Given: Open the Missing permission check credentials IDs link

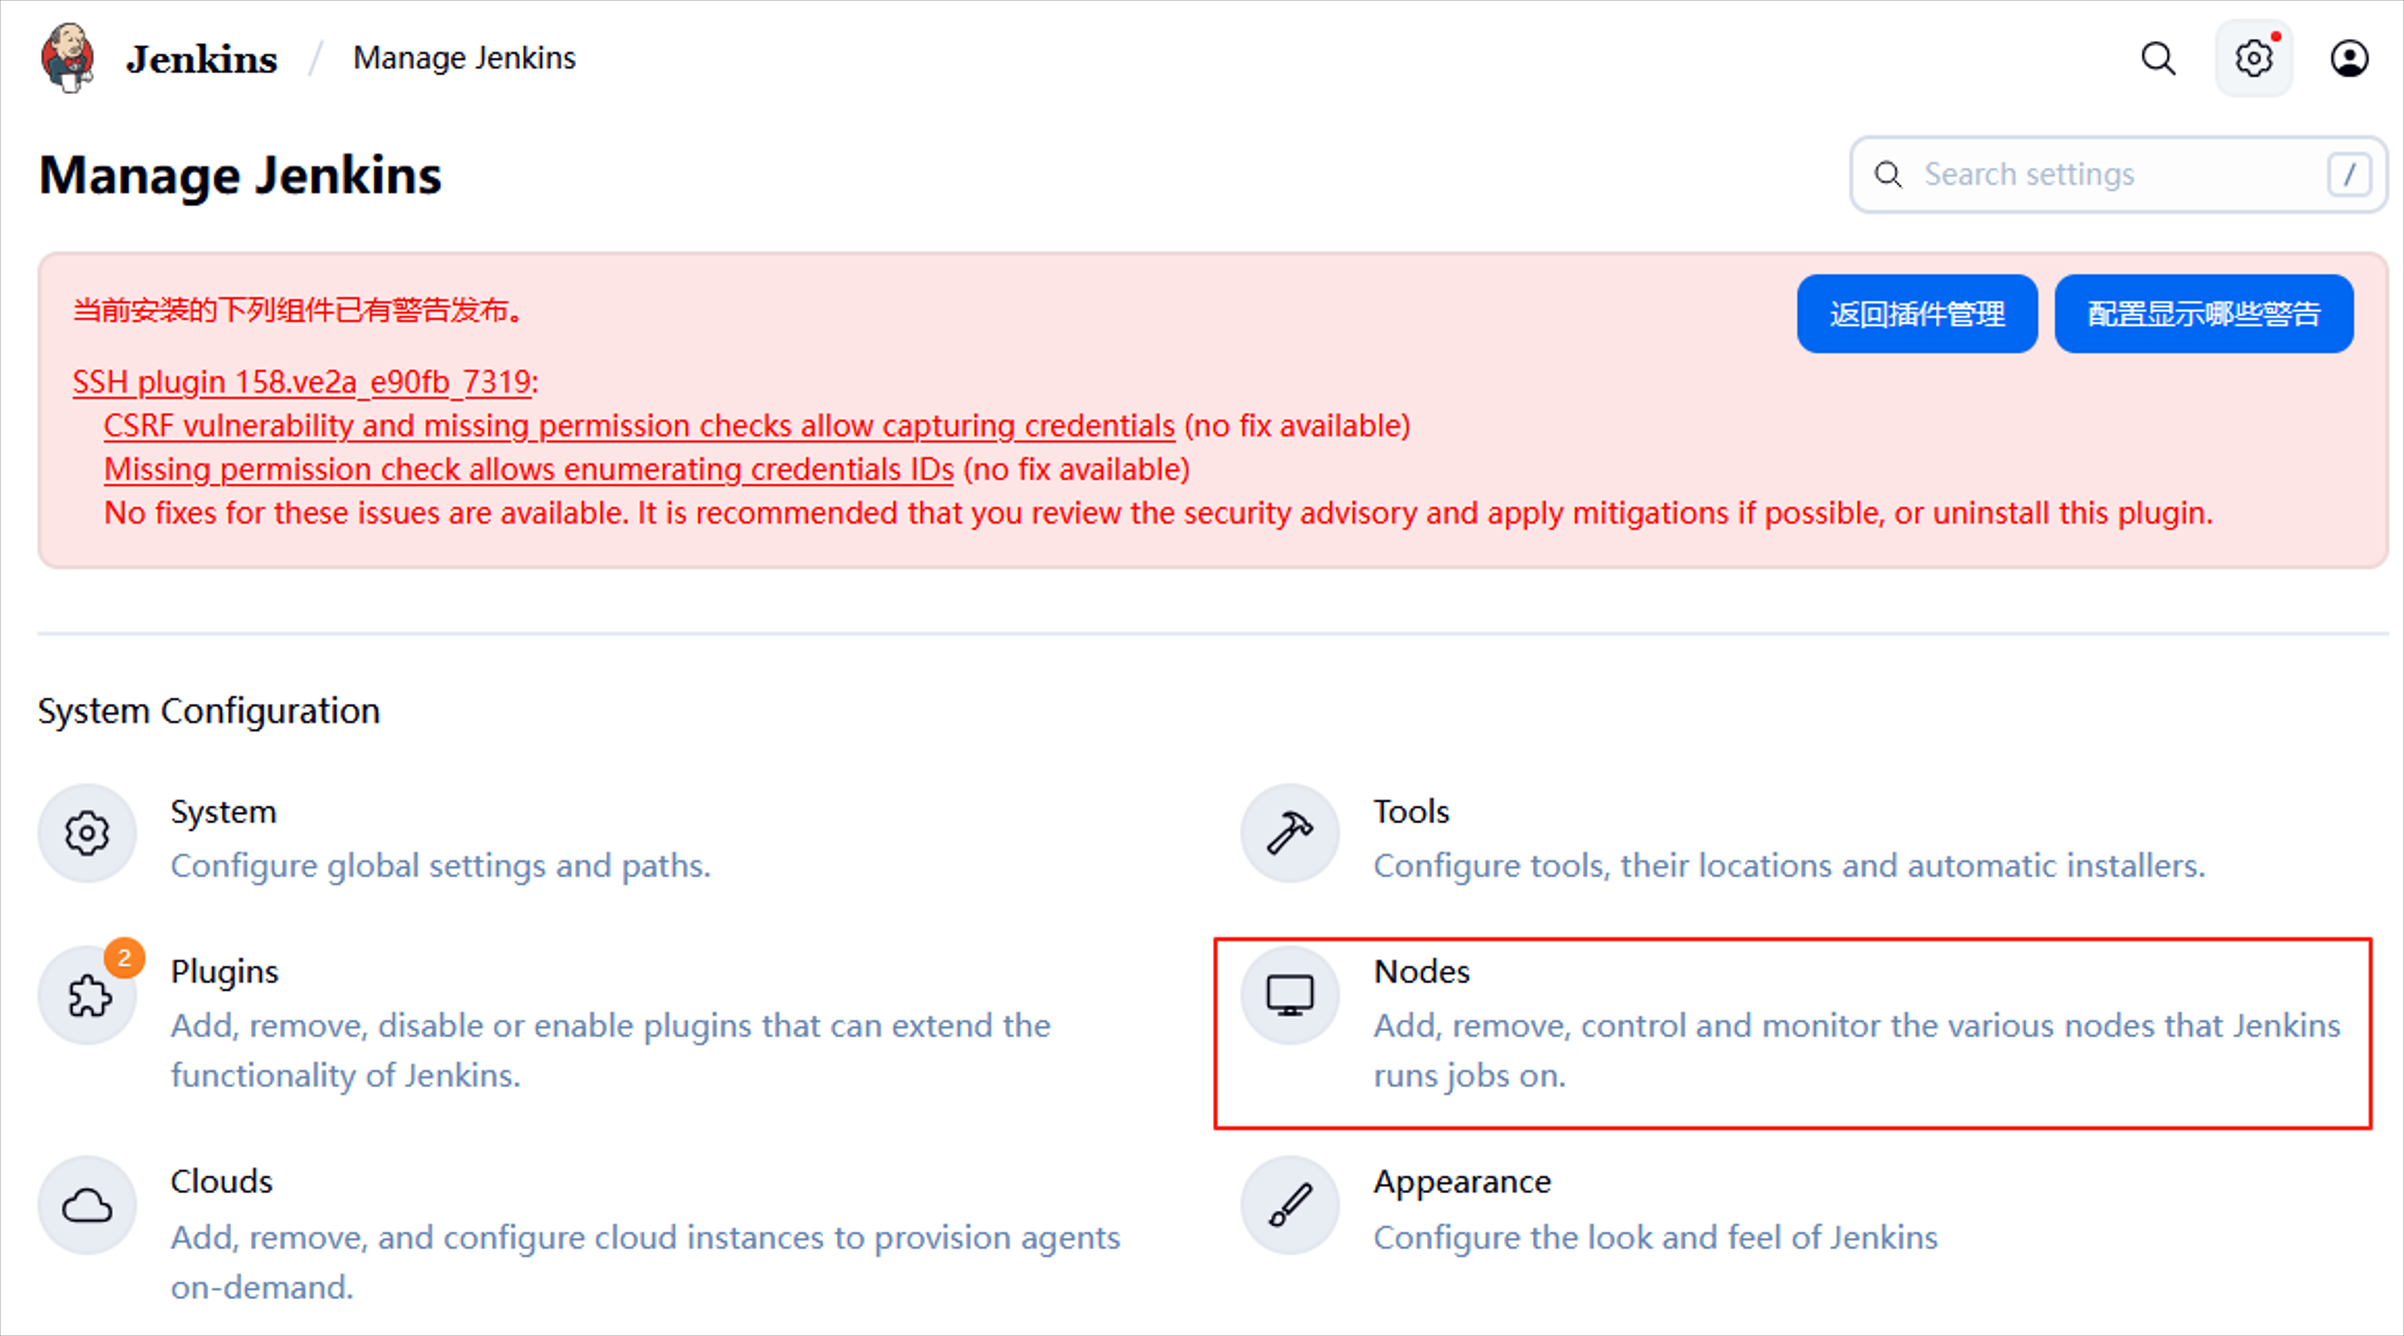Looking at the screenshot, I should coord(529,469).
